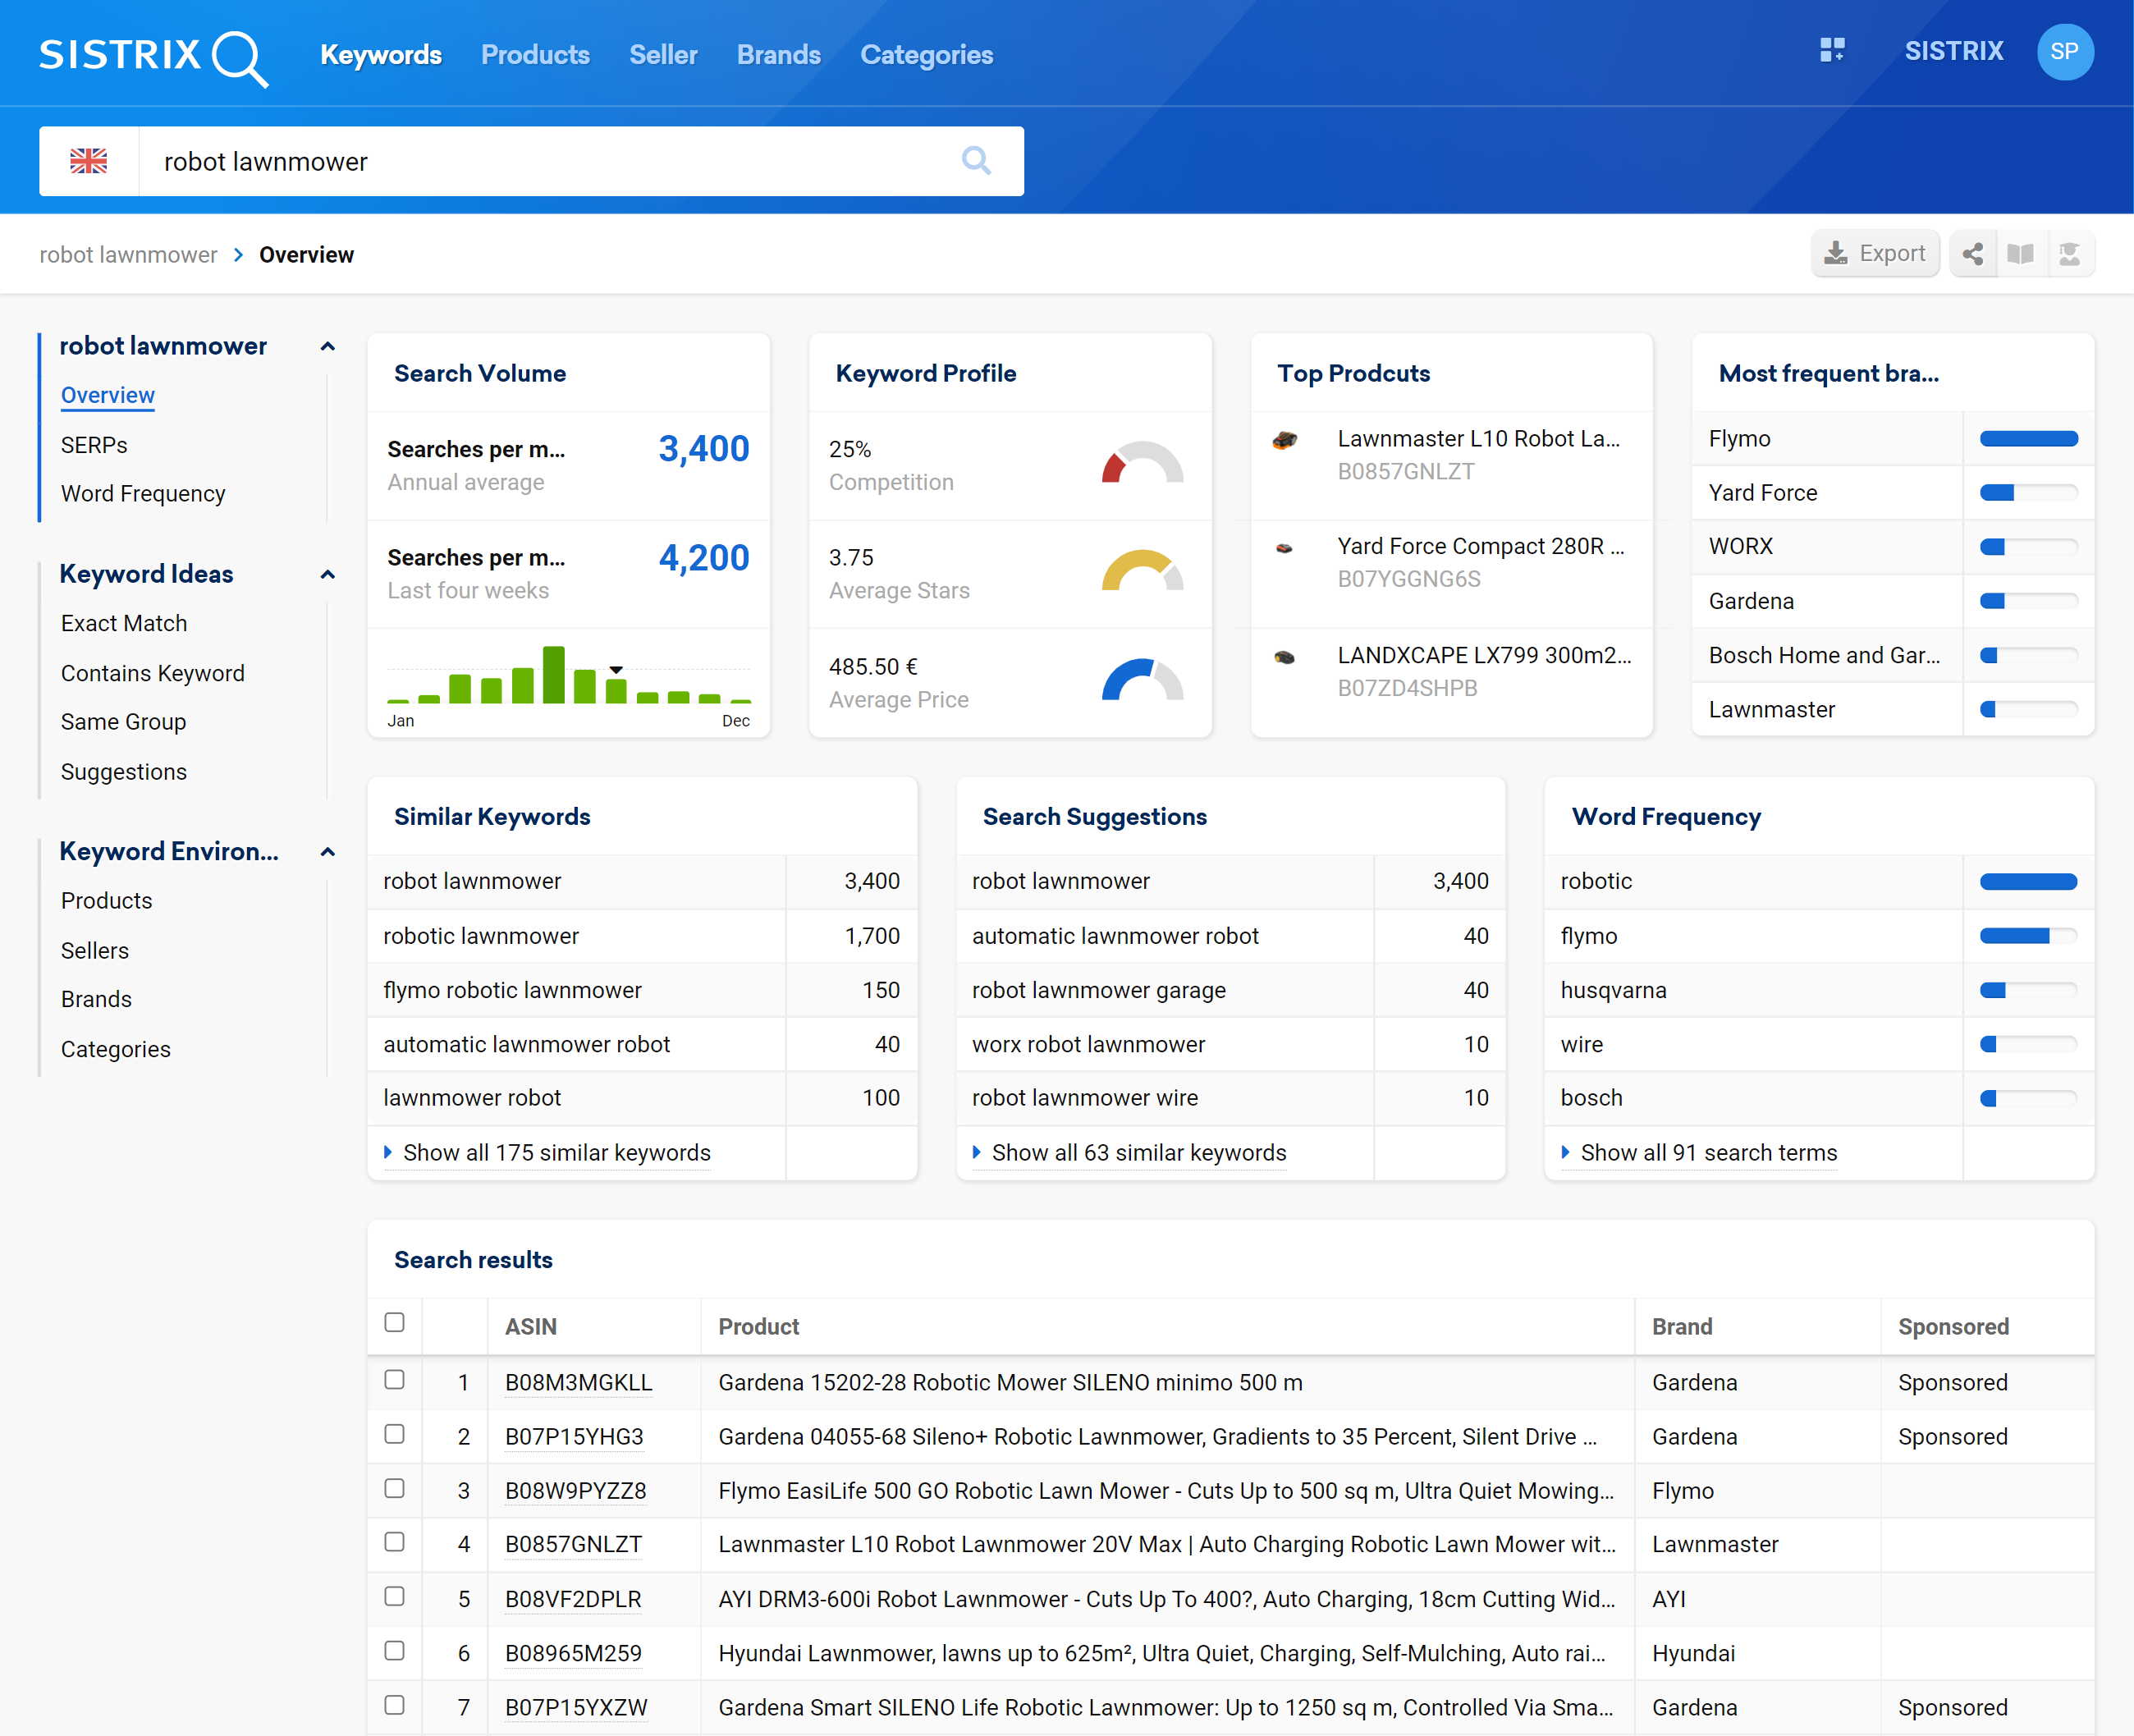Image resolution: width=2134 pixels, height=1736 pixels.
Task: Check the row 3 checkbox for B08W9PYZZ8
Action: click(395, 1488)
